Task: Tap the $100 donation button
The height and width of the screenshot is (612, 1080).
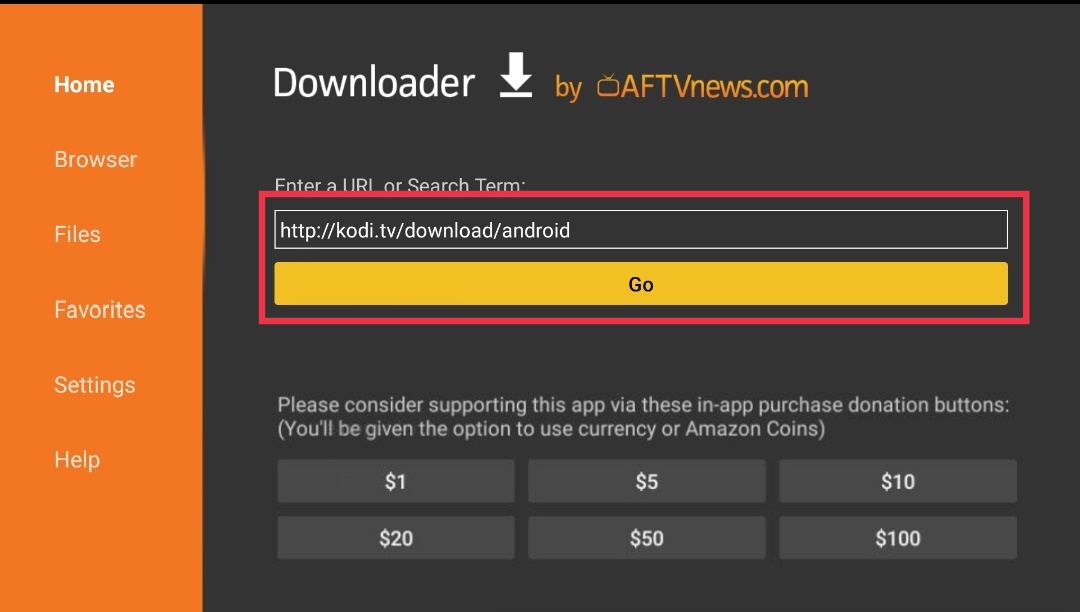Action: [x=897, y=538]
